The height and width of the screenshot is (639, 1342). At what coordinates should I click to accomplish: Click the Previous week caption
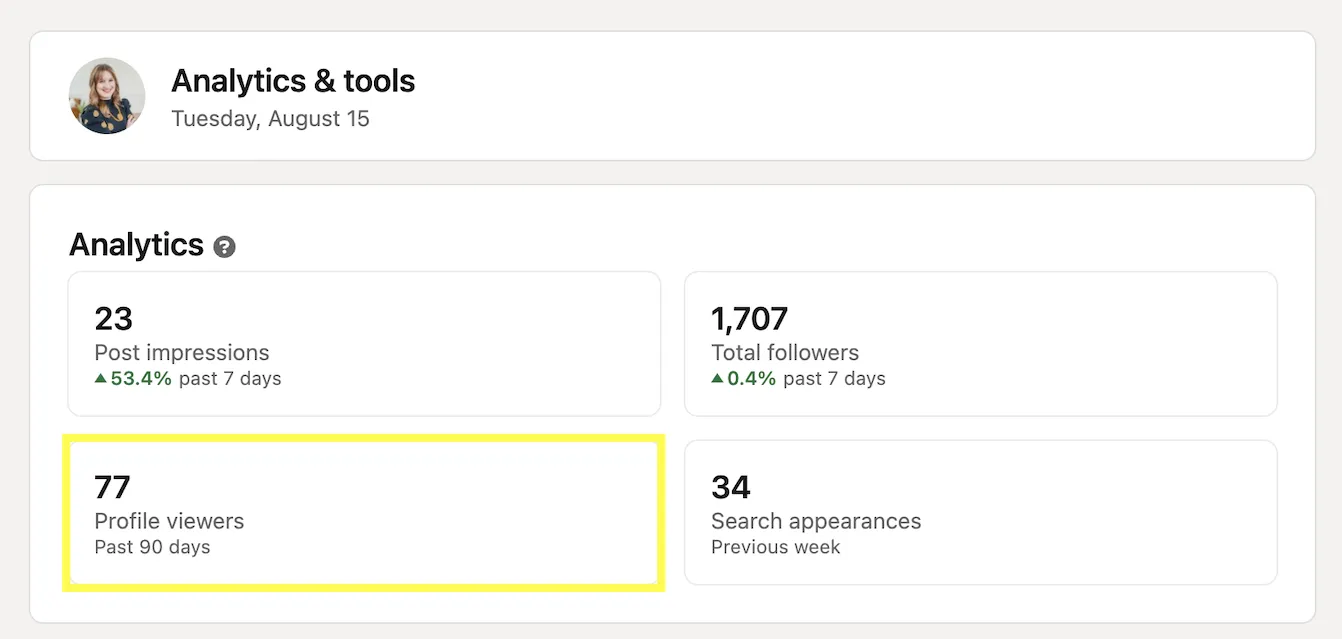(x=775, y=547)
